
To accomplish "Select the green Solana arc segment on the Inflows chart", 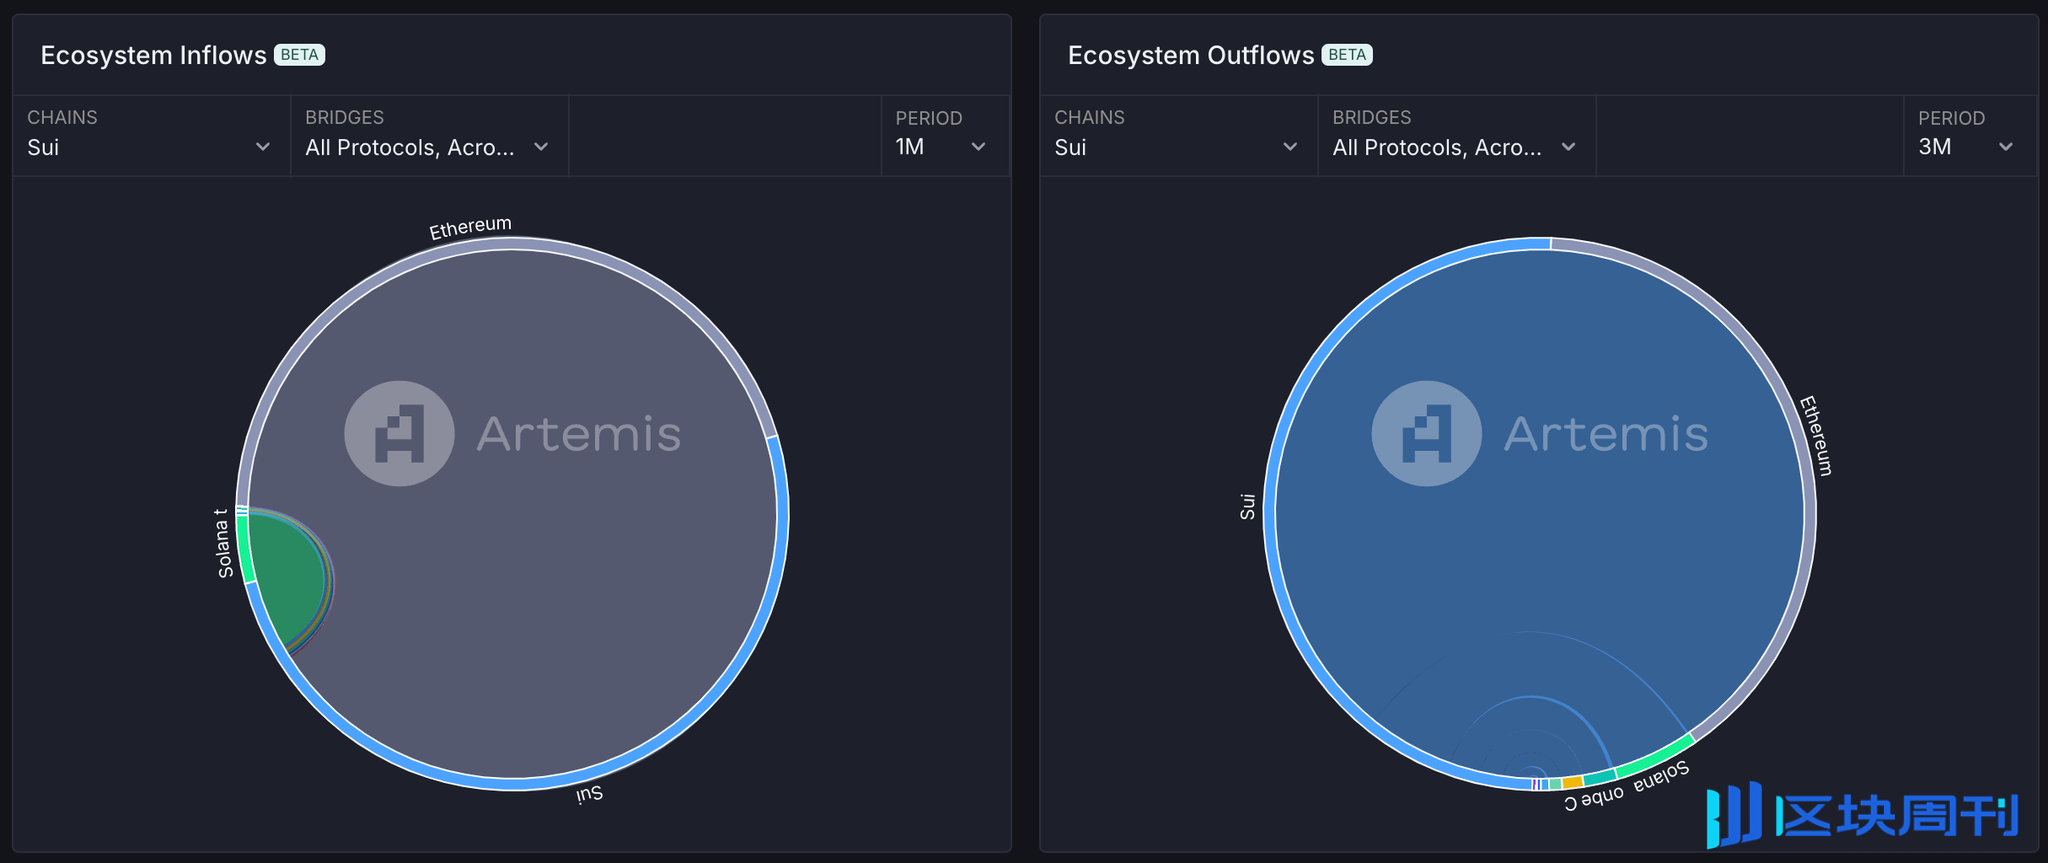I will 243,549.
